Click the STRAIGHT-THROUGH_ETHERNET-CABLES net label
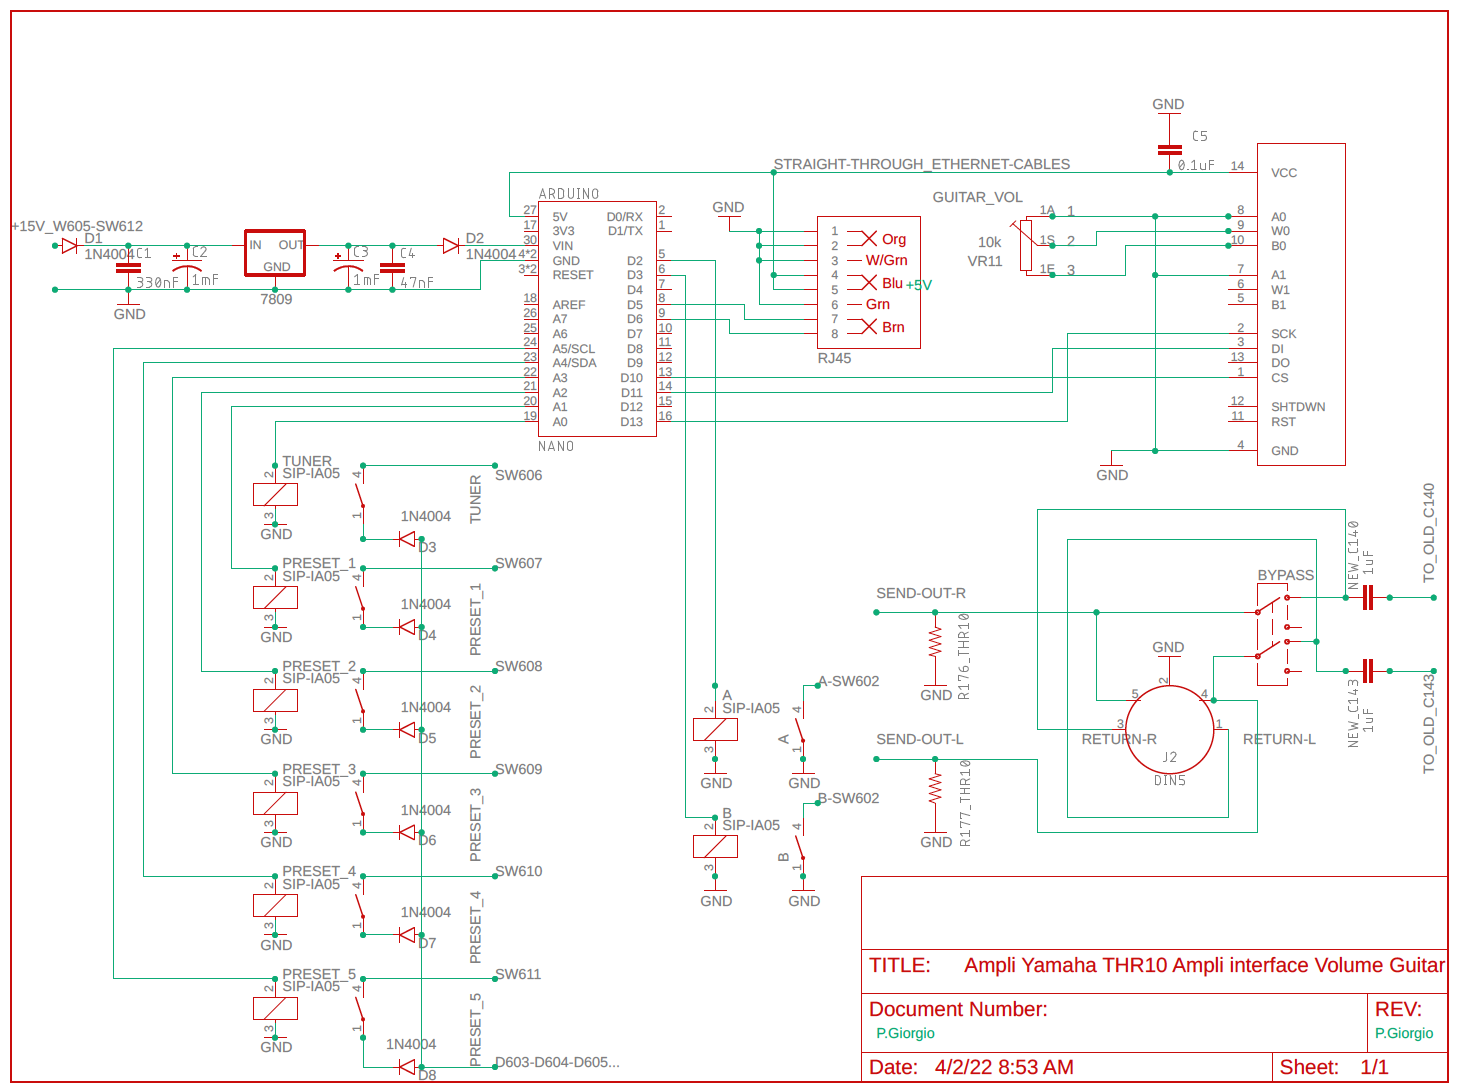Image resolution: width=1462 pixels, height=1087 pixels. 921,164
